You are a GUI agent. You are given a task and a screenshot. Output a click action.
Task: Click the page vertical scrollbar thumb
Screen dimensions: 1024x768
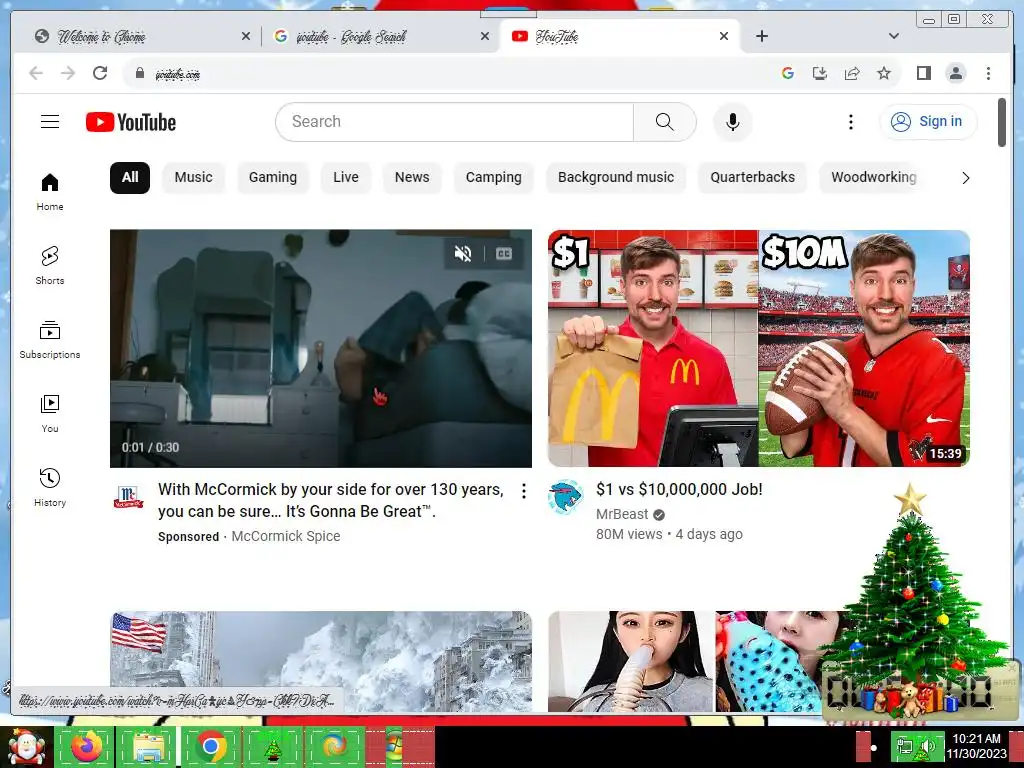(x=1002, y=123)
